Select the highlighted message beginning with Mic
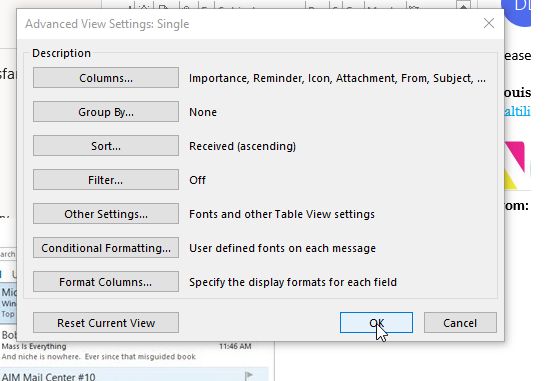551x381 pixels. pyautogui.click(x=8, y=302)
